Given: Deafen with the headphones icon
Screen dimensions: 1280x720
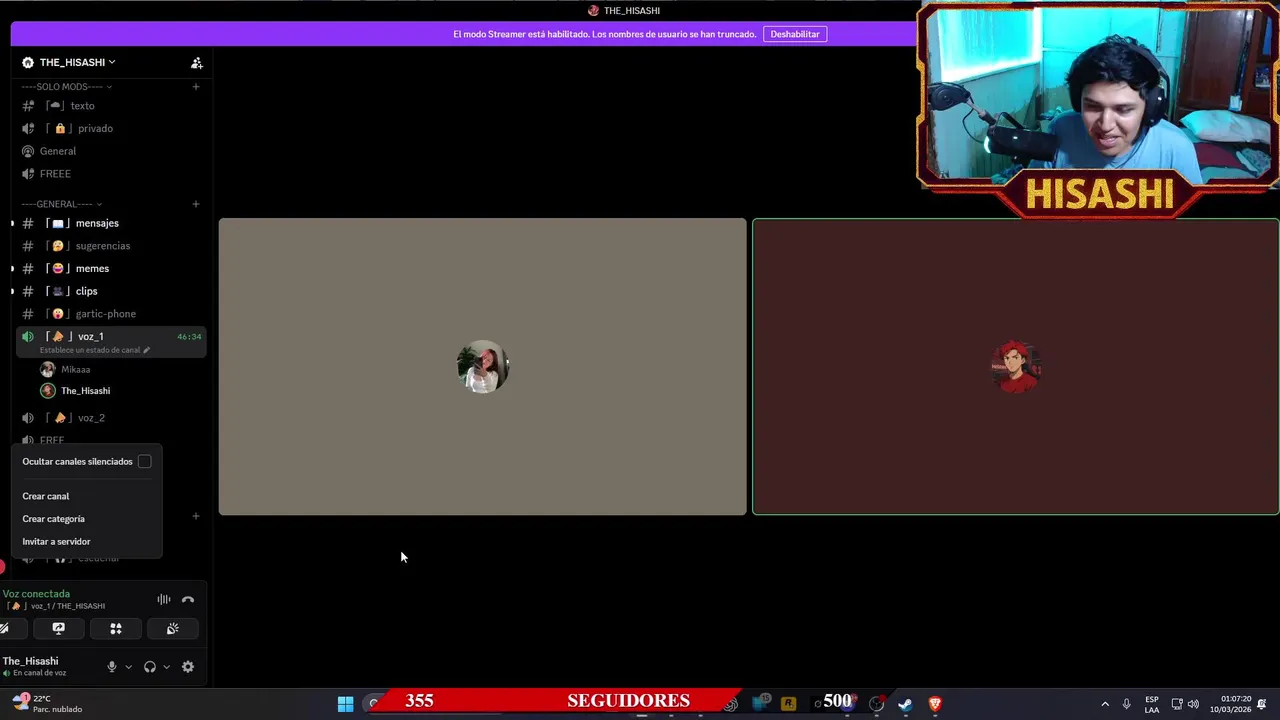Looking at the screenshot, I should point(150,667).
